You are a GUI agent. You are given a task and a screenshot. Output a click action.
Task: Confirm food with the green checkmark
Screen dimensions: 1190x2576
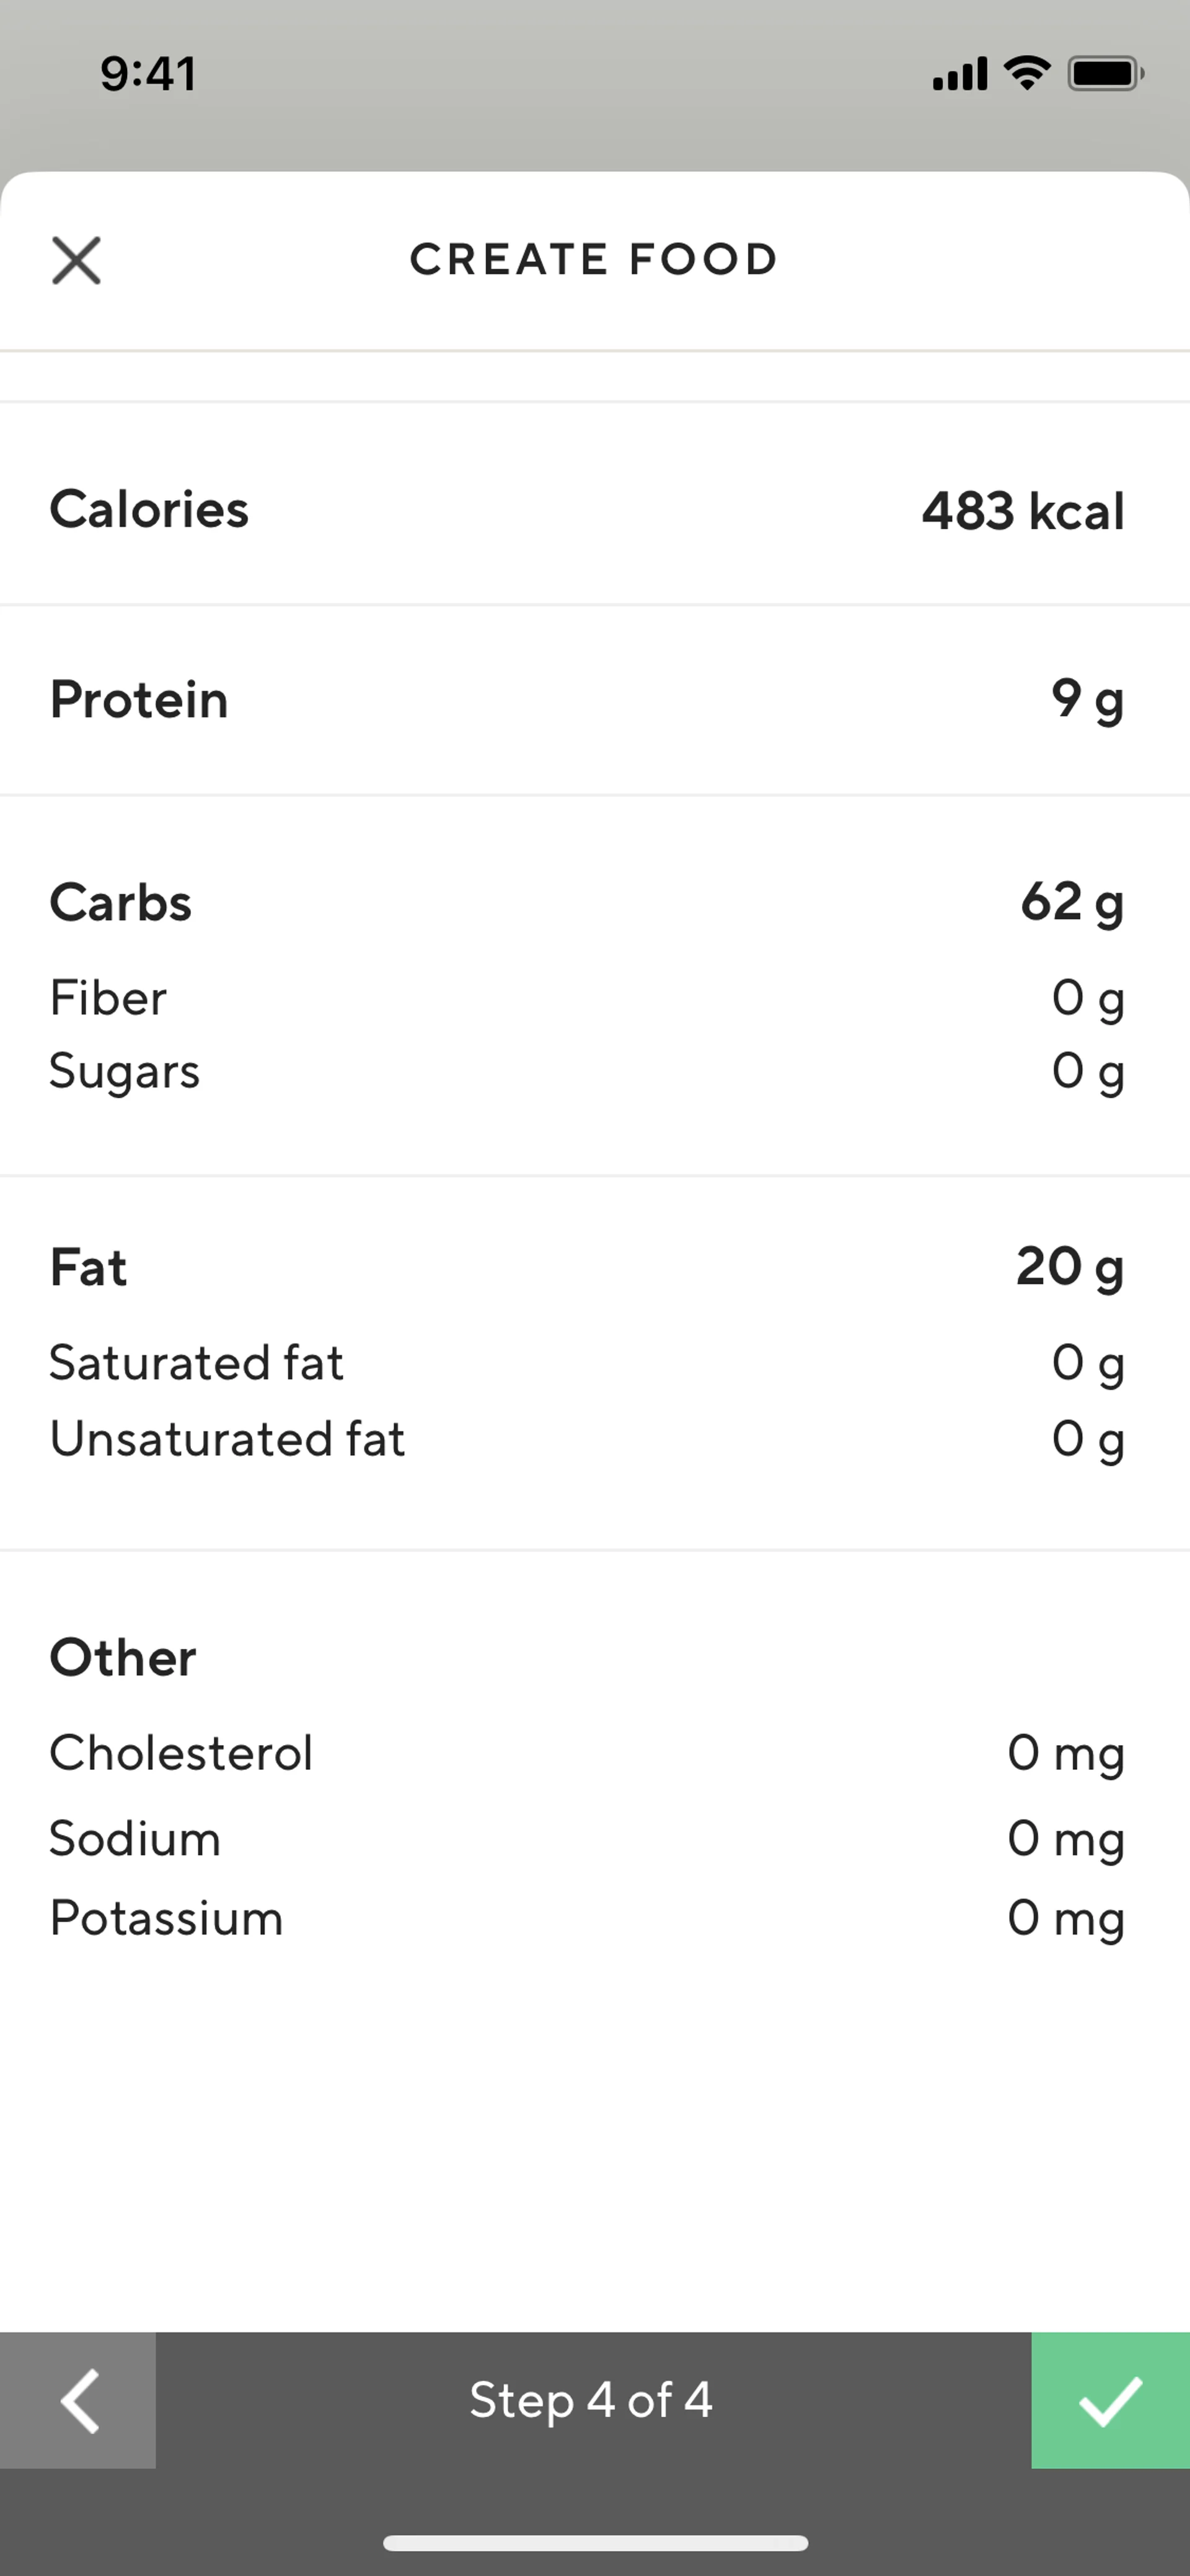[x=1110, y=2400]
